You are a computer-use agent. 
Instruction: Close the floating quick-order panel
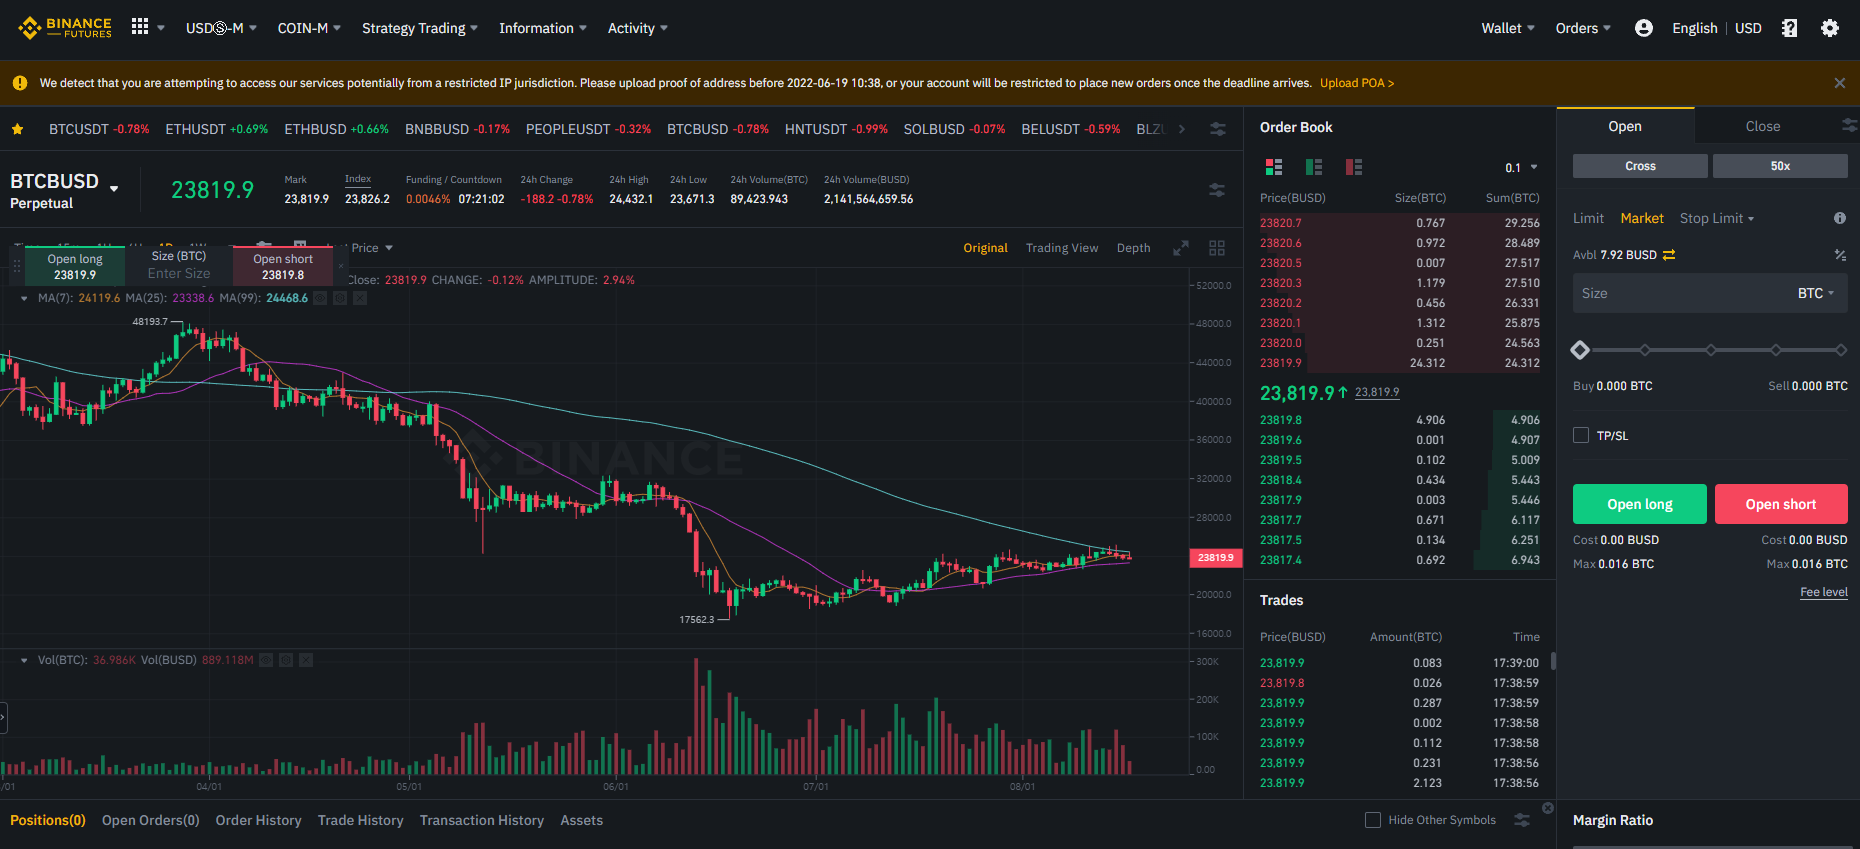(x=341, y=266)
